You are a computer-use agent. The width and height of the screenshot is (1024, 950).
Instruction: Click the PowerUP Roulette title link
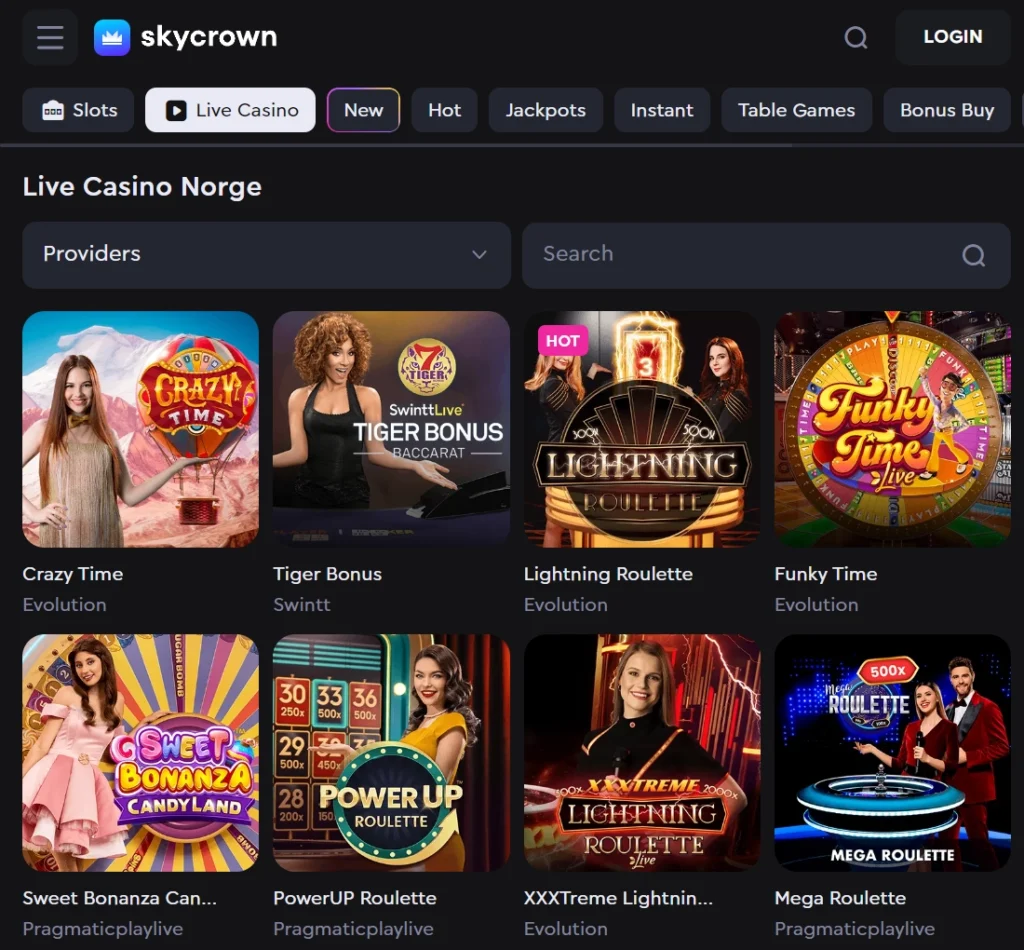(355, 898)
